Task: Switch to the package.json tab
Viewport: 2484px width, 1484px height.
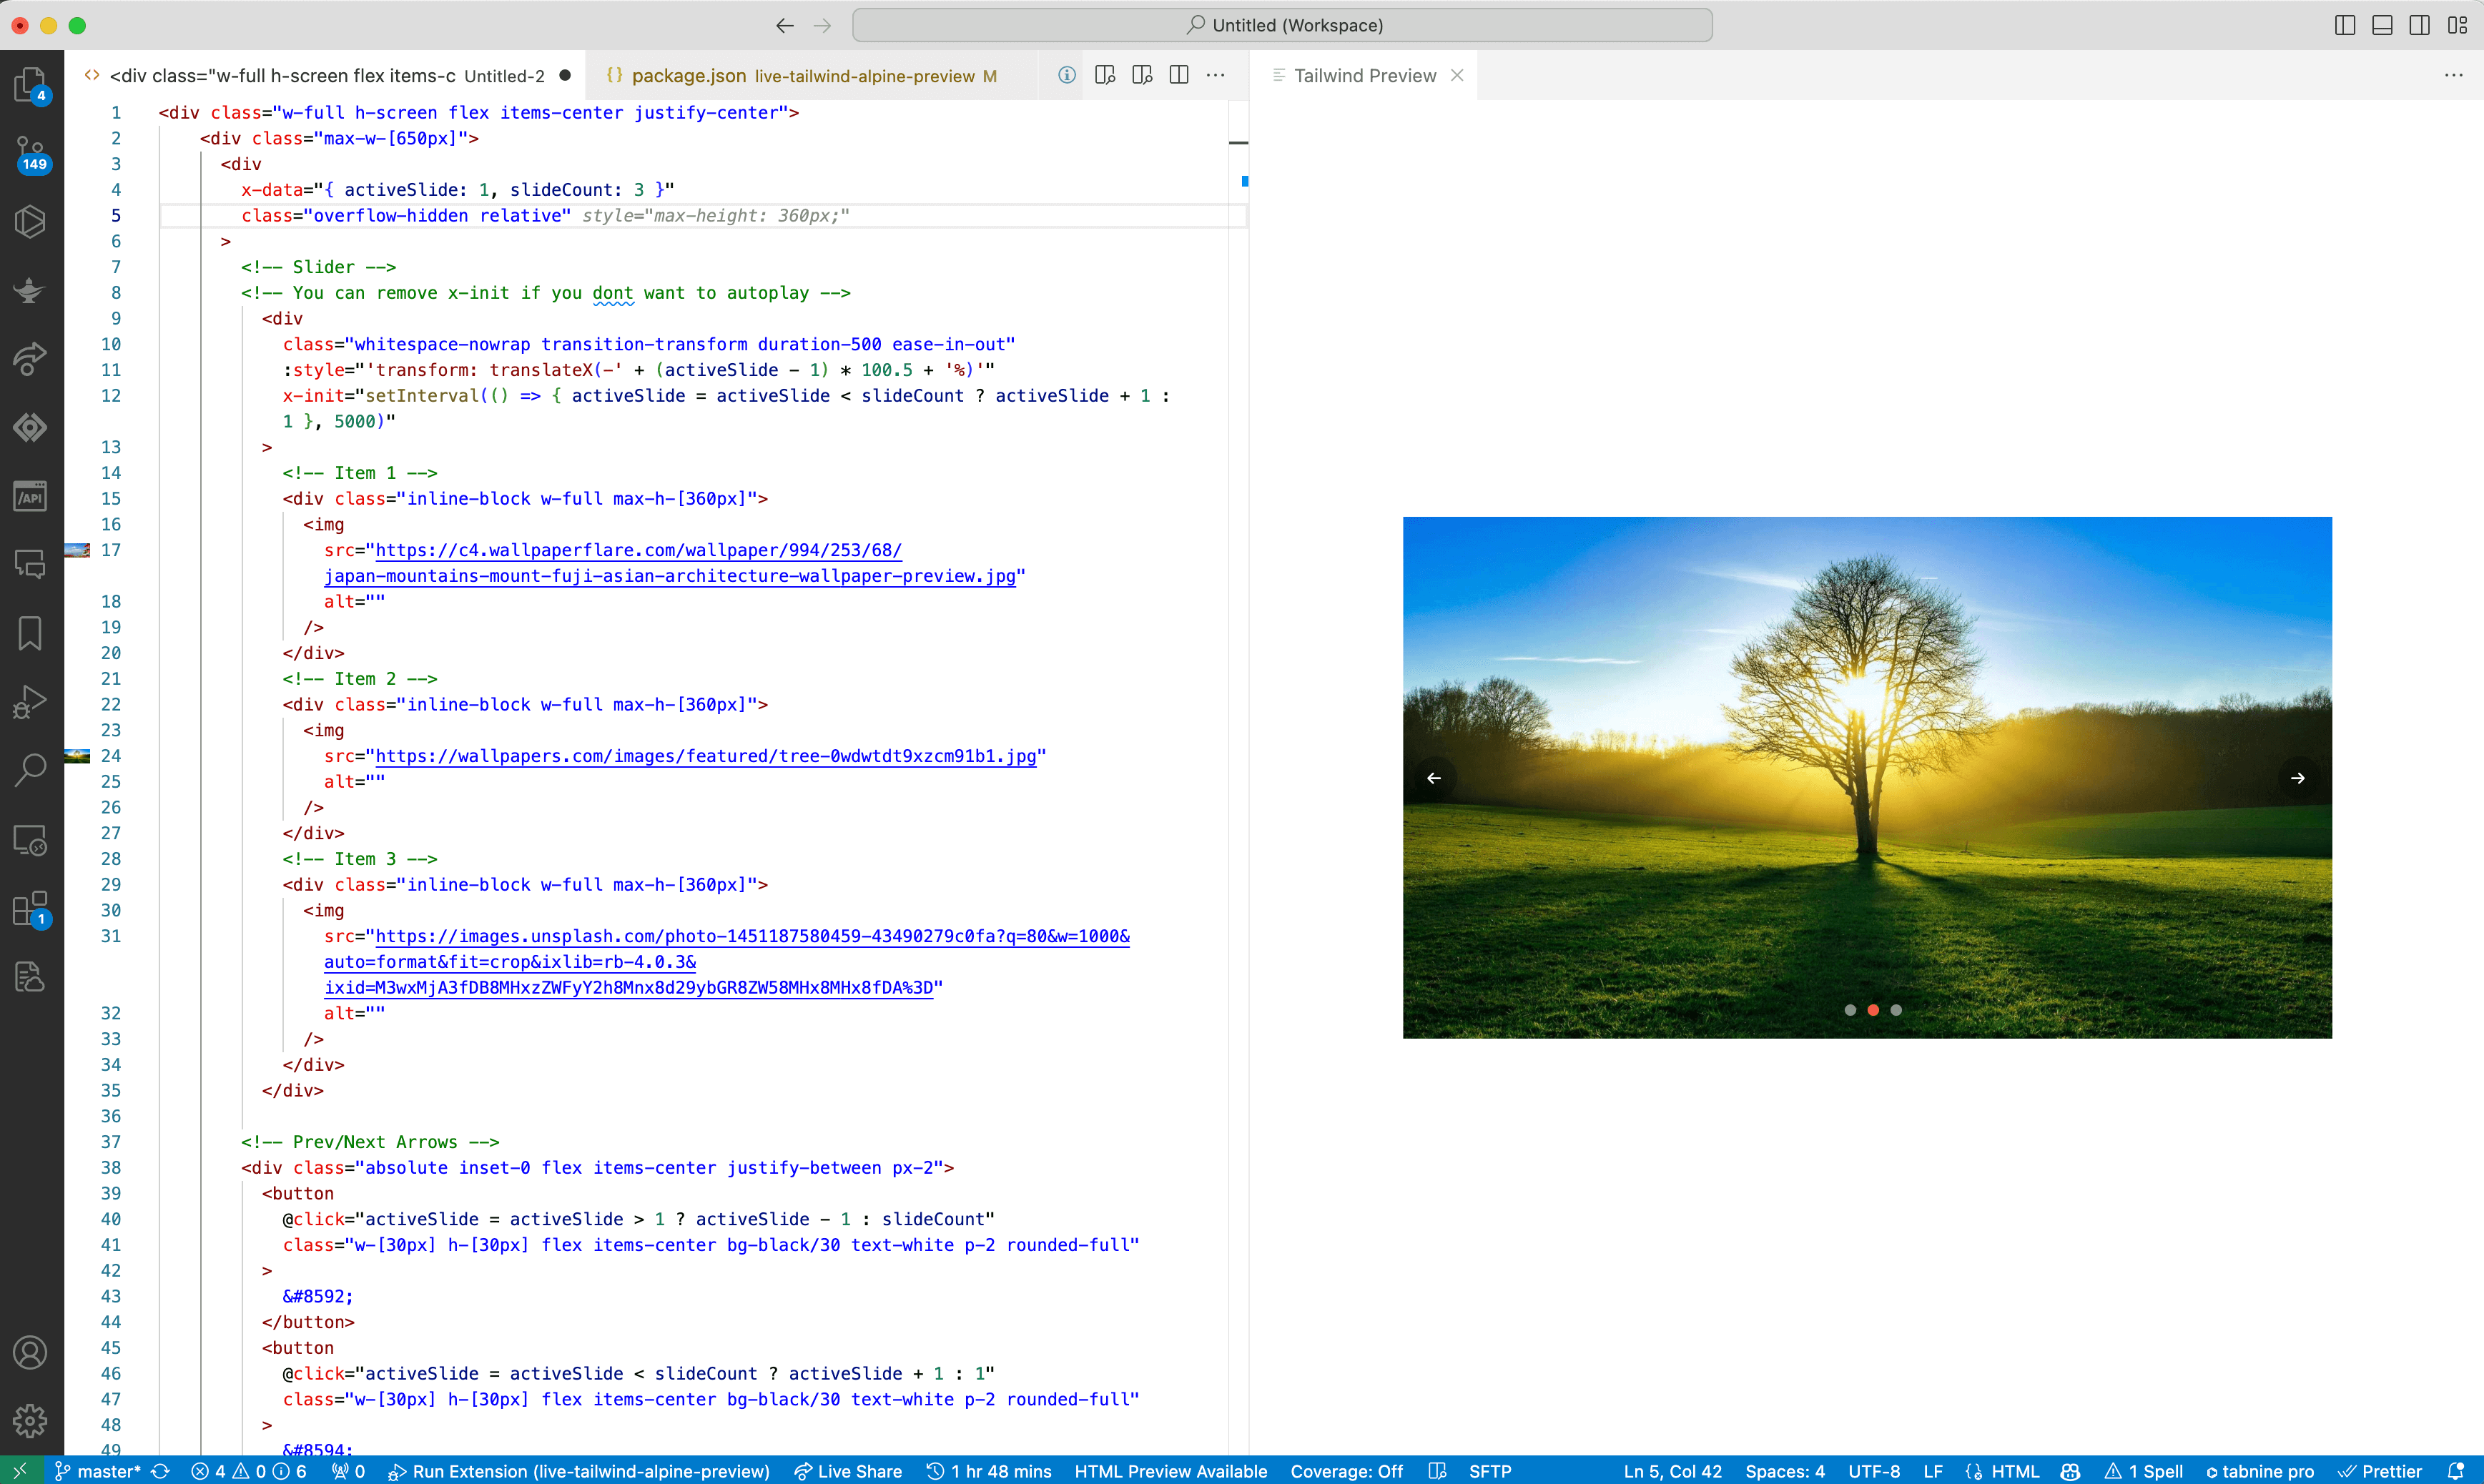Action: pyautogui.click(x=688, y=76)
